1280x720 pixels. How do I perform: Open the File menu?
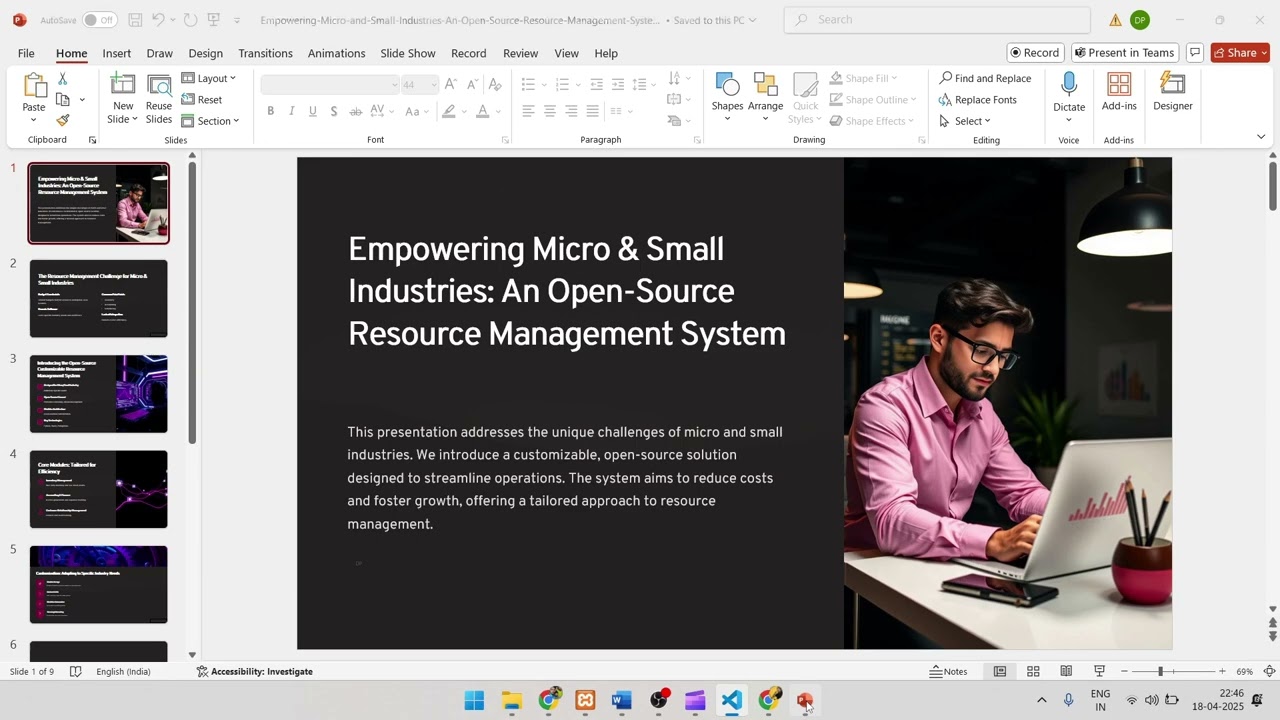(x=26, y=53)
